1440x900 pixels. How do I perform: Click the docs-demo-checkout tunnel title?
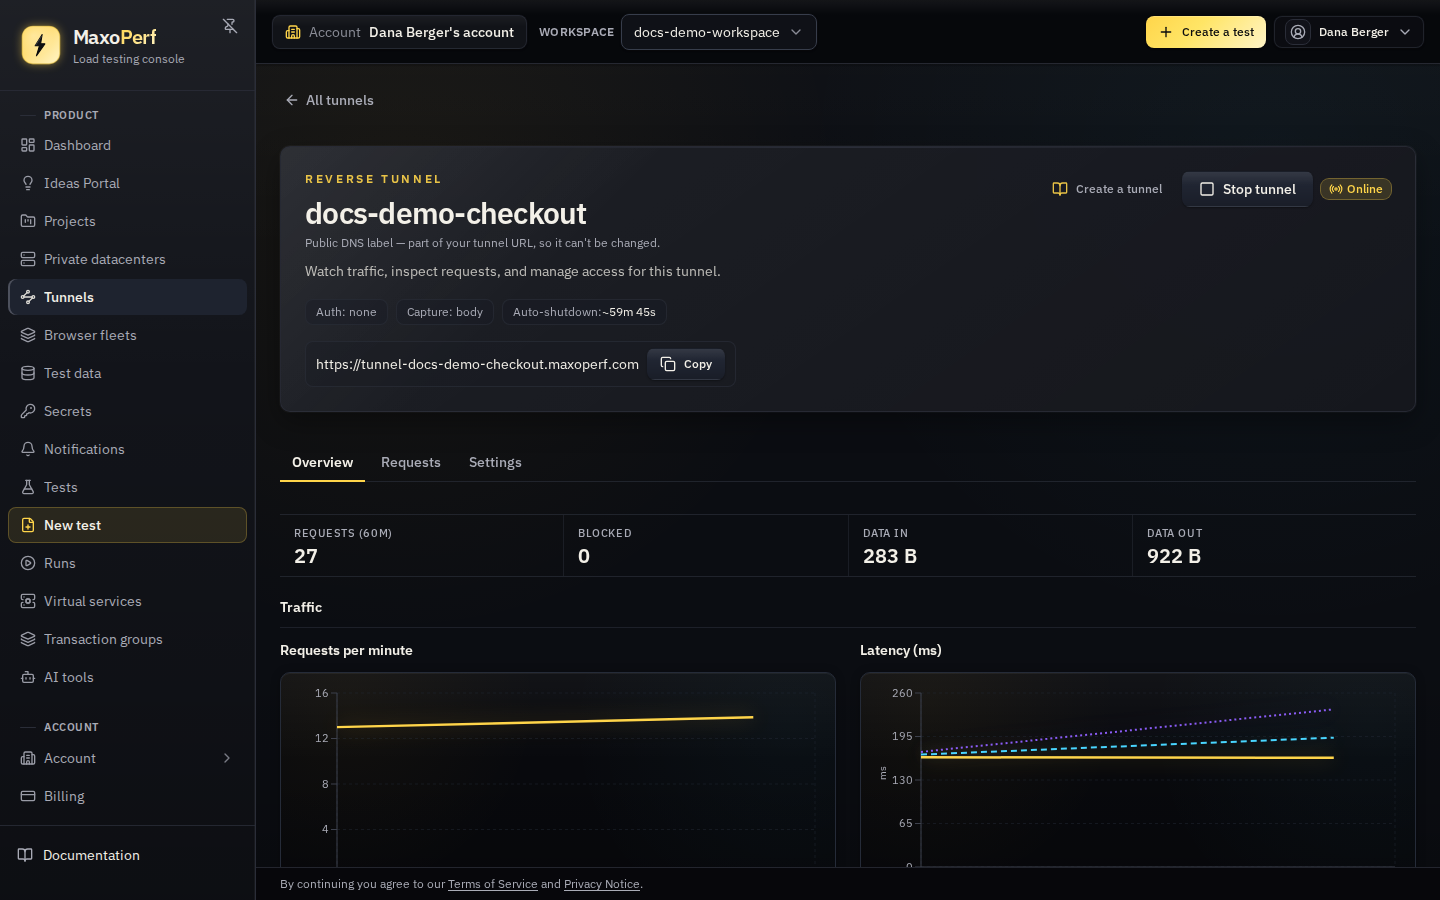click(445, 213)
